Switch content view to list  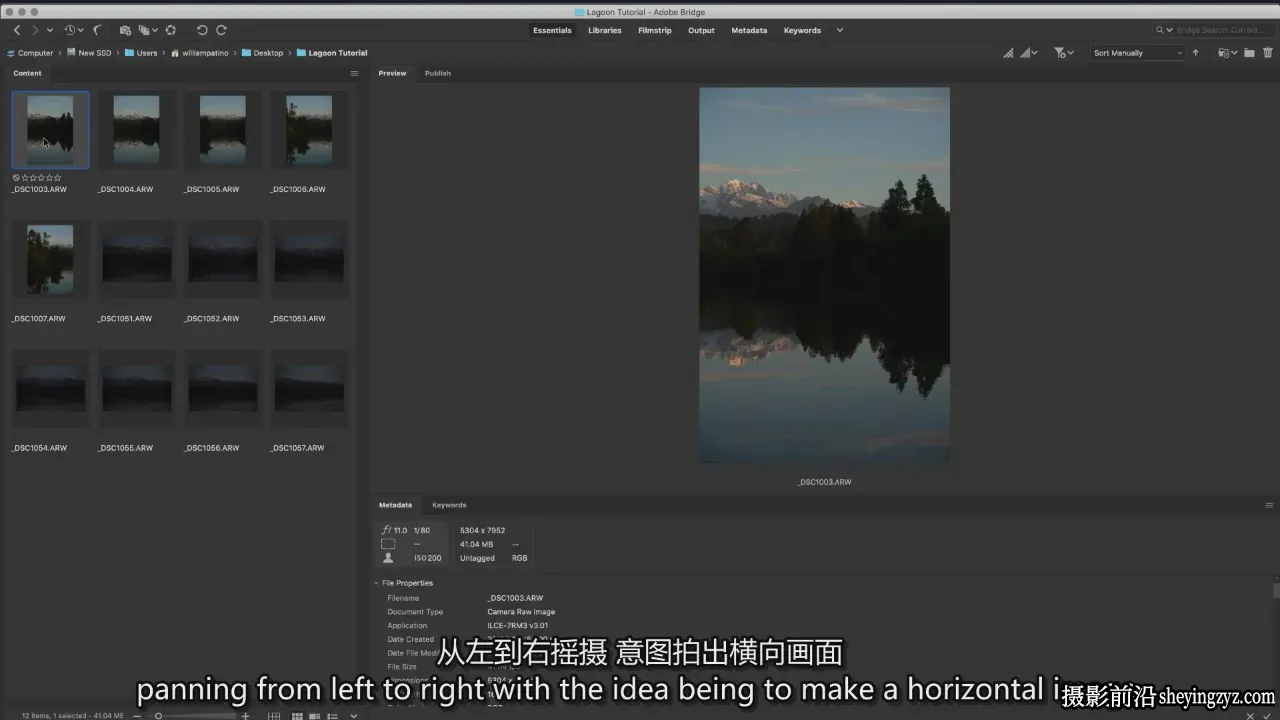333,716
